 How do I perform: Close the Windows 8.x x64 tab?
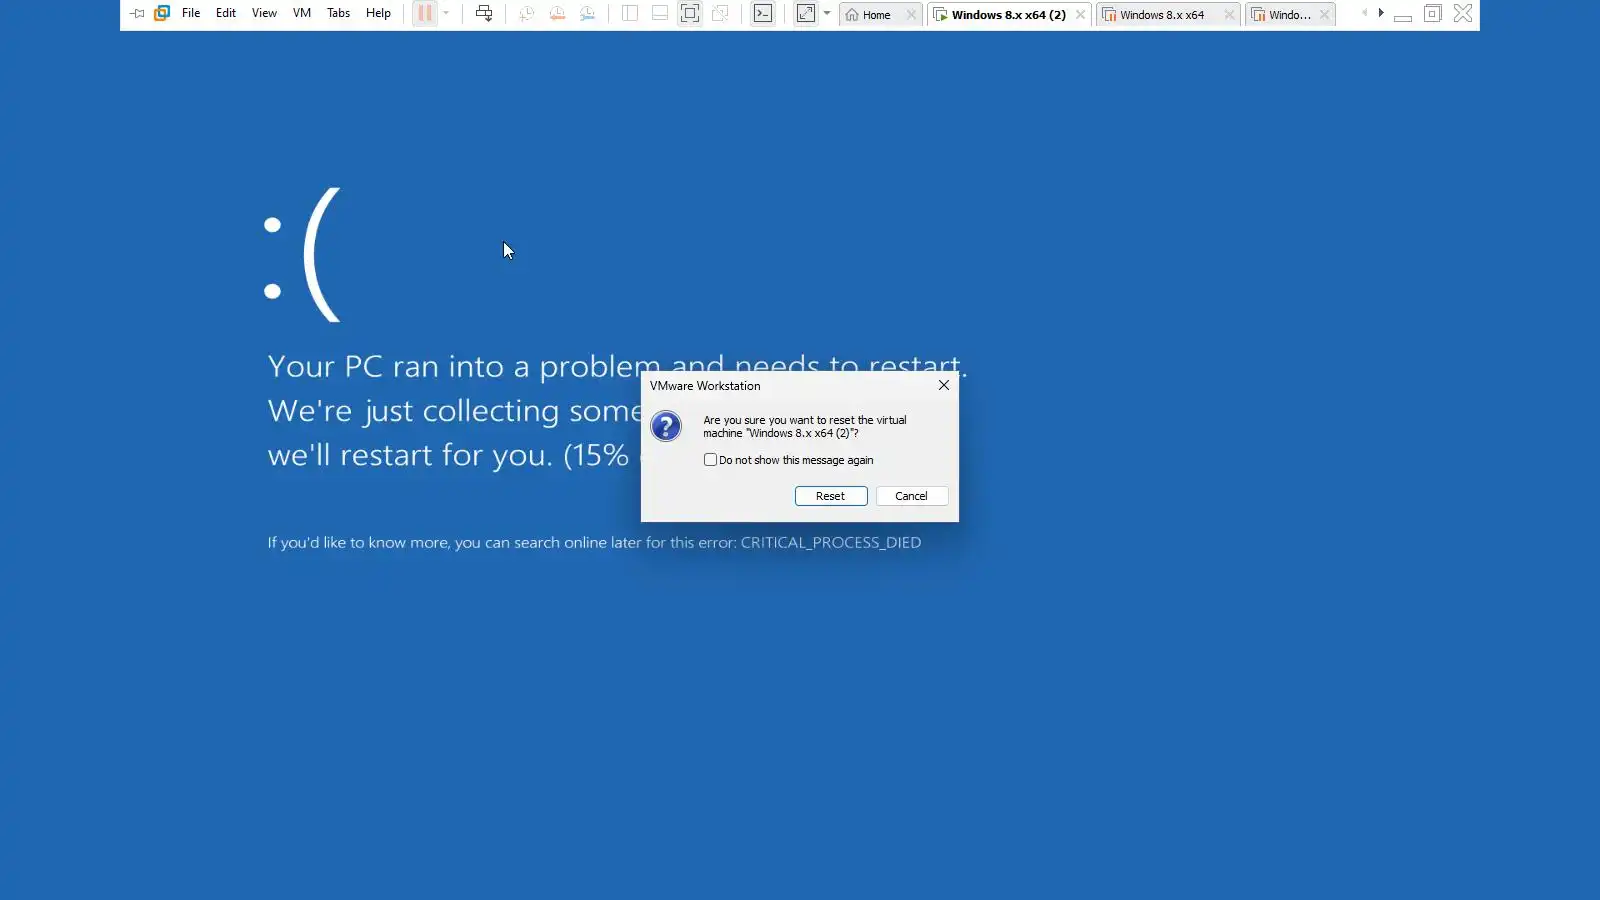click(1229, 15)
